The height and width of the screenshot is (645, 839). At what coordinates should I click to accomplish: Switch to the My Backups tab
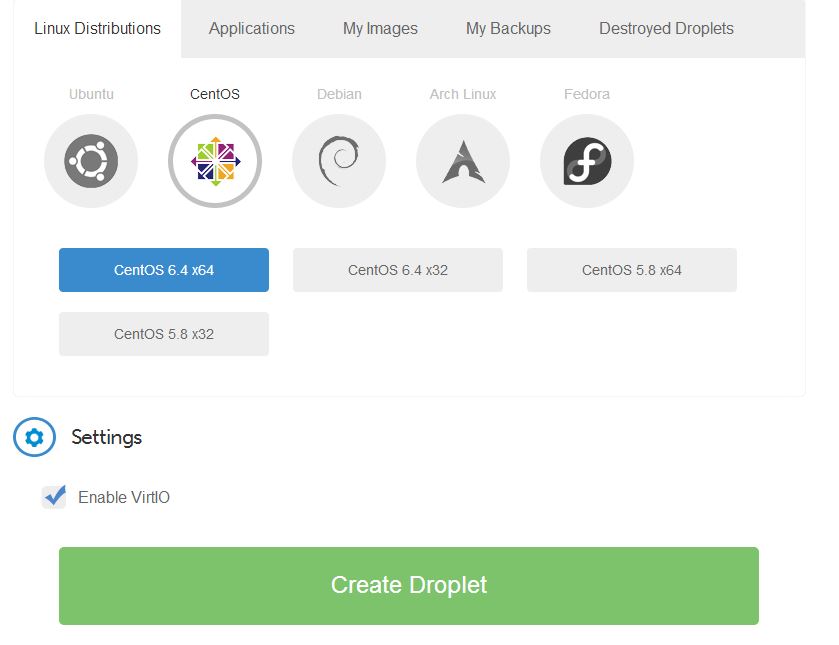click(x=508, y=28)
